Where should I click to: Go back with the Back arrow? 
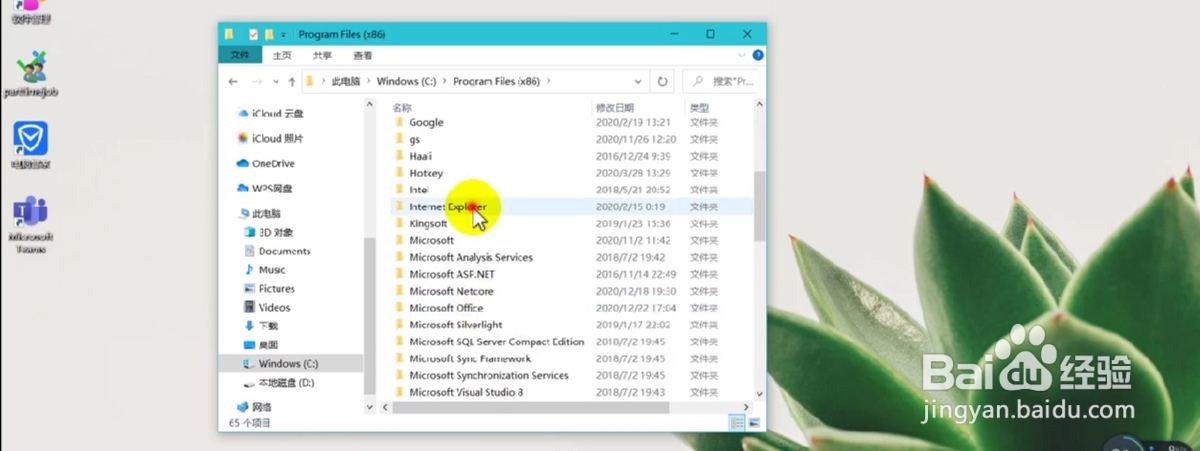click(232, 81)
